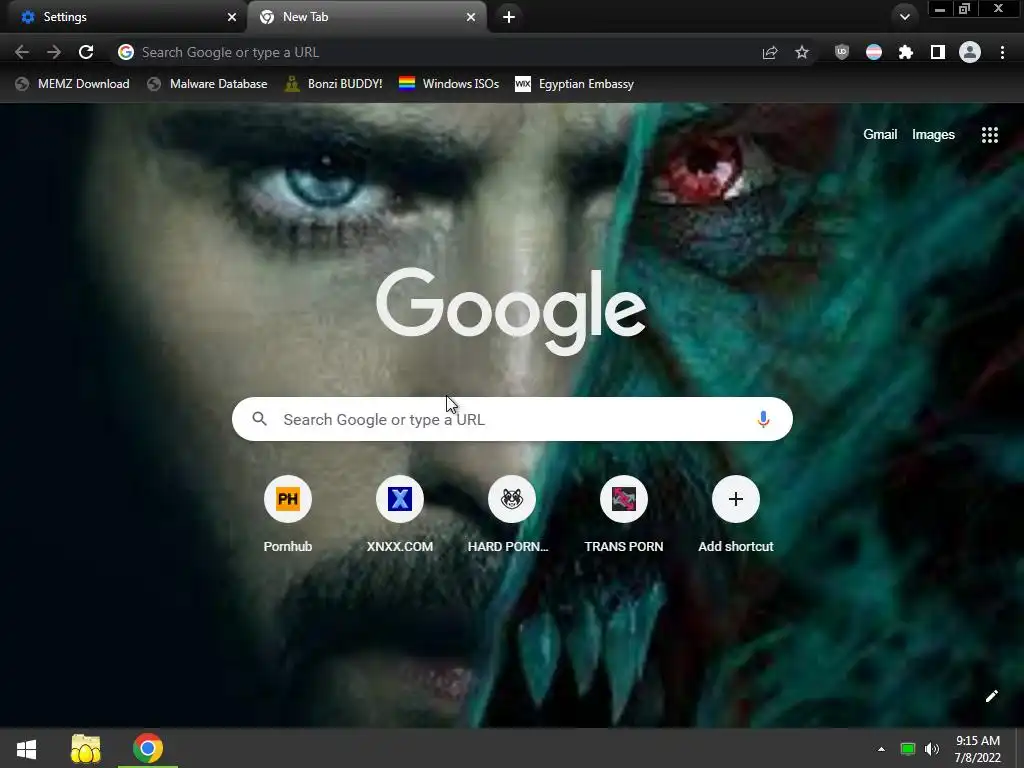Bookmark this tab with the star icon
The width and height of the screenshot is (1024, 768).
tap(802, 52)
